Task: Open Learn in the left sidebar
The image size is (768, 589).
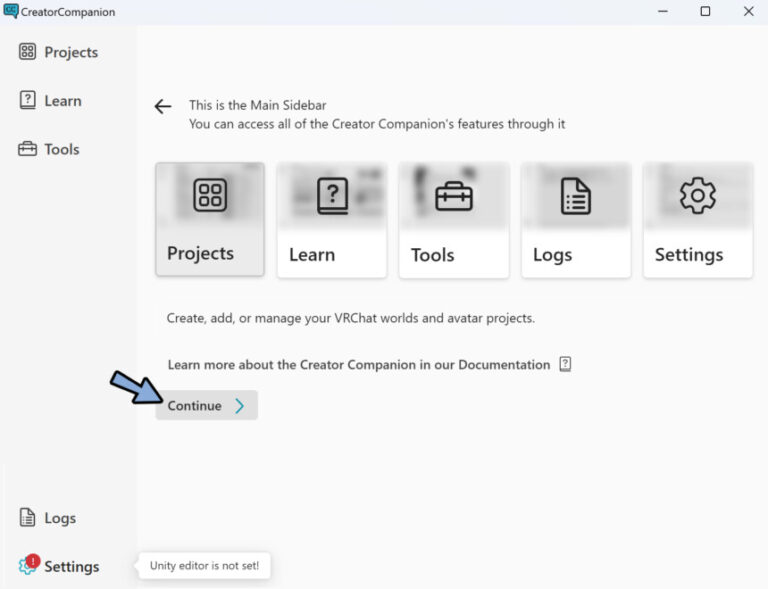Action: [x=51, y=101]
